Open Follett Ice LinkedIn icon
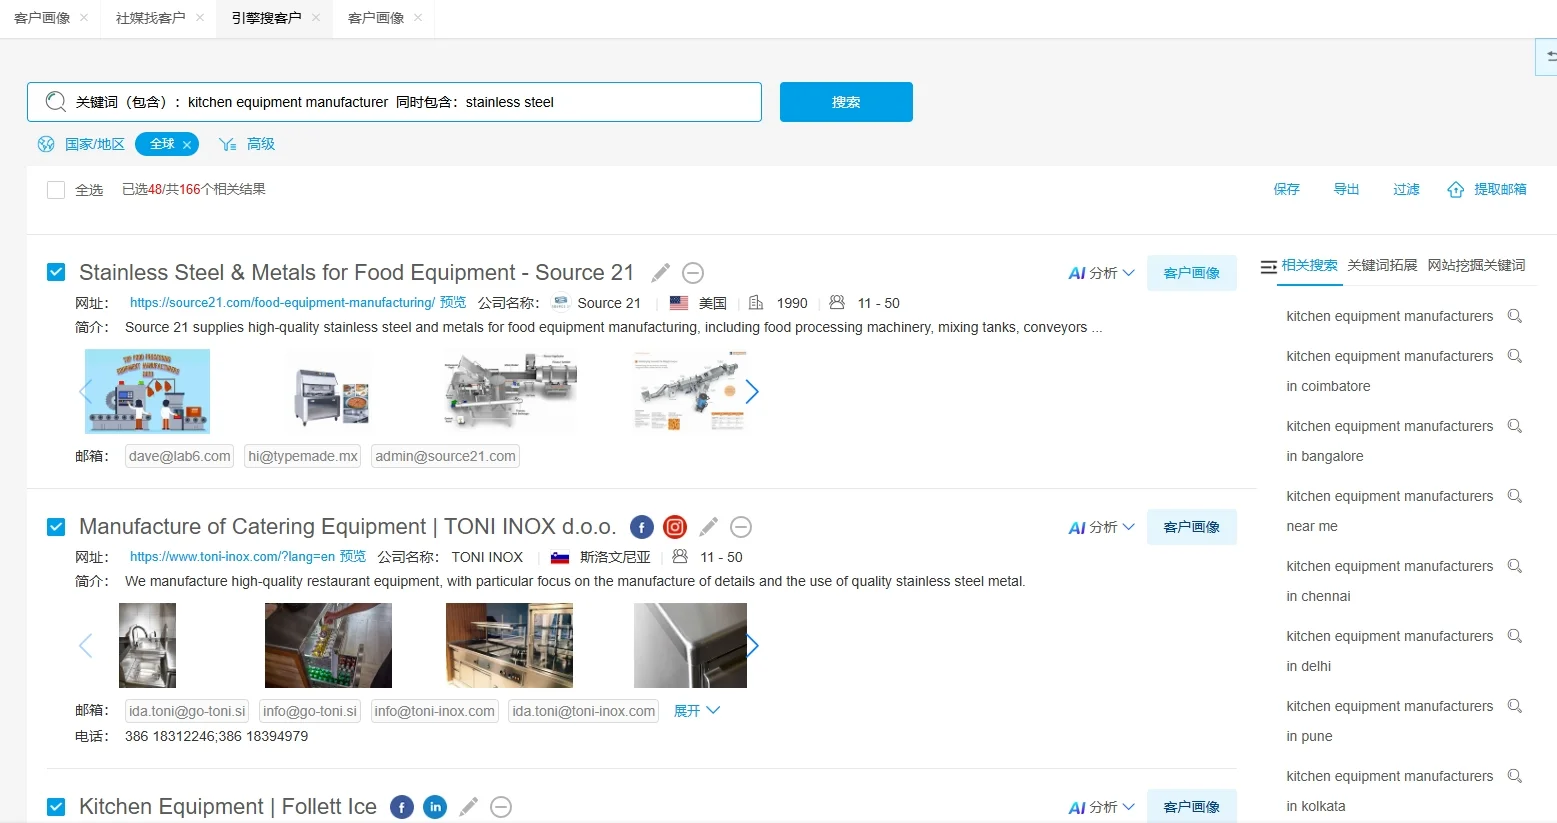This screenshot has height=823, width=1557. (x=435, y=807)
